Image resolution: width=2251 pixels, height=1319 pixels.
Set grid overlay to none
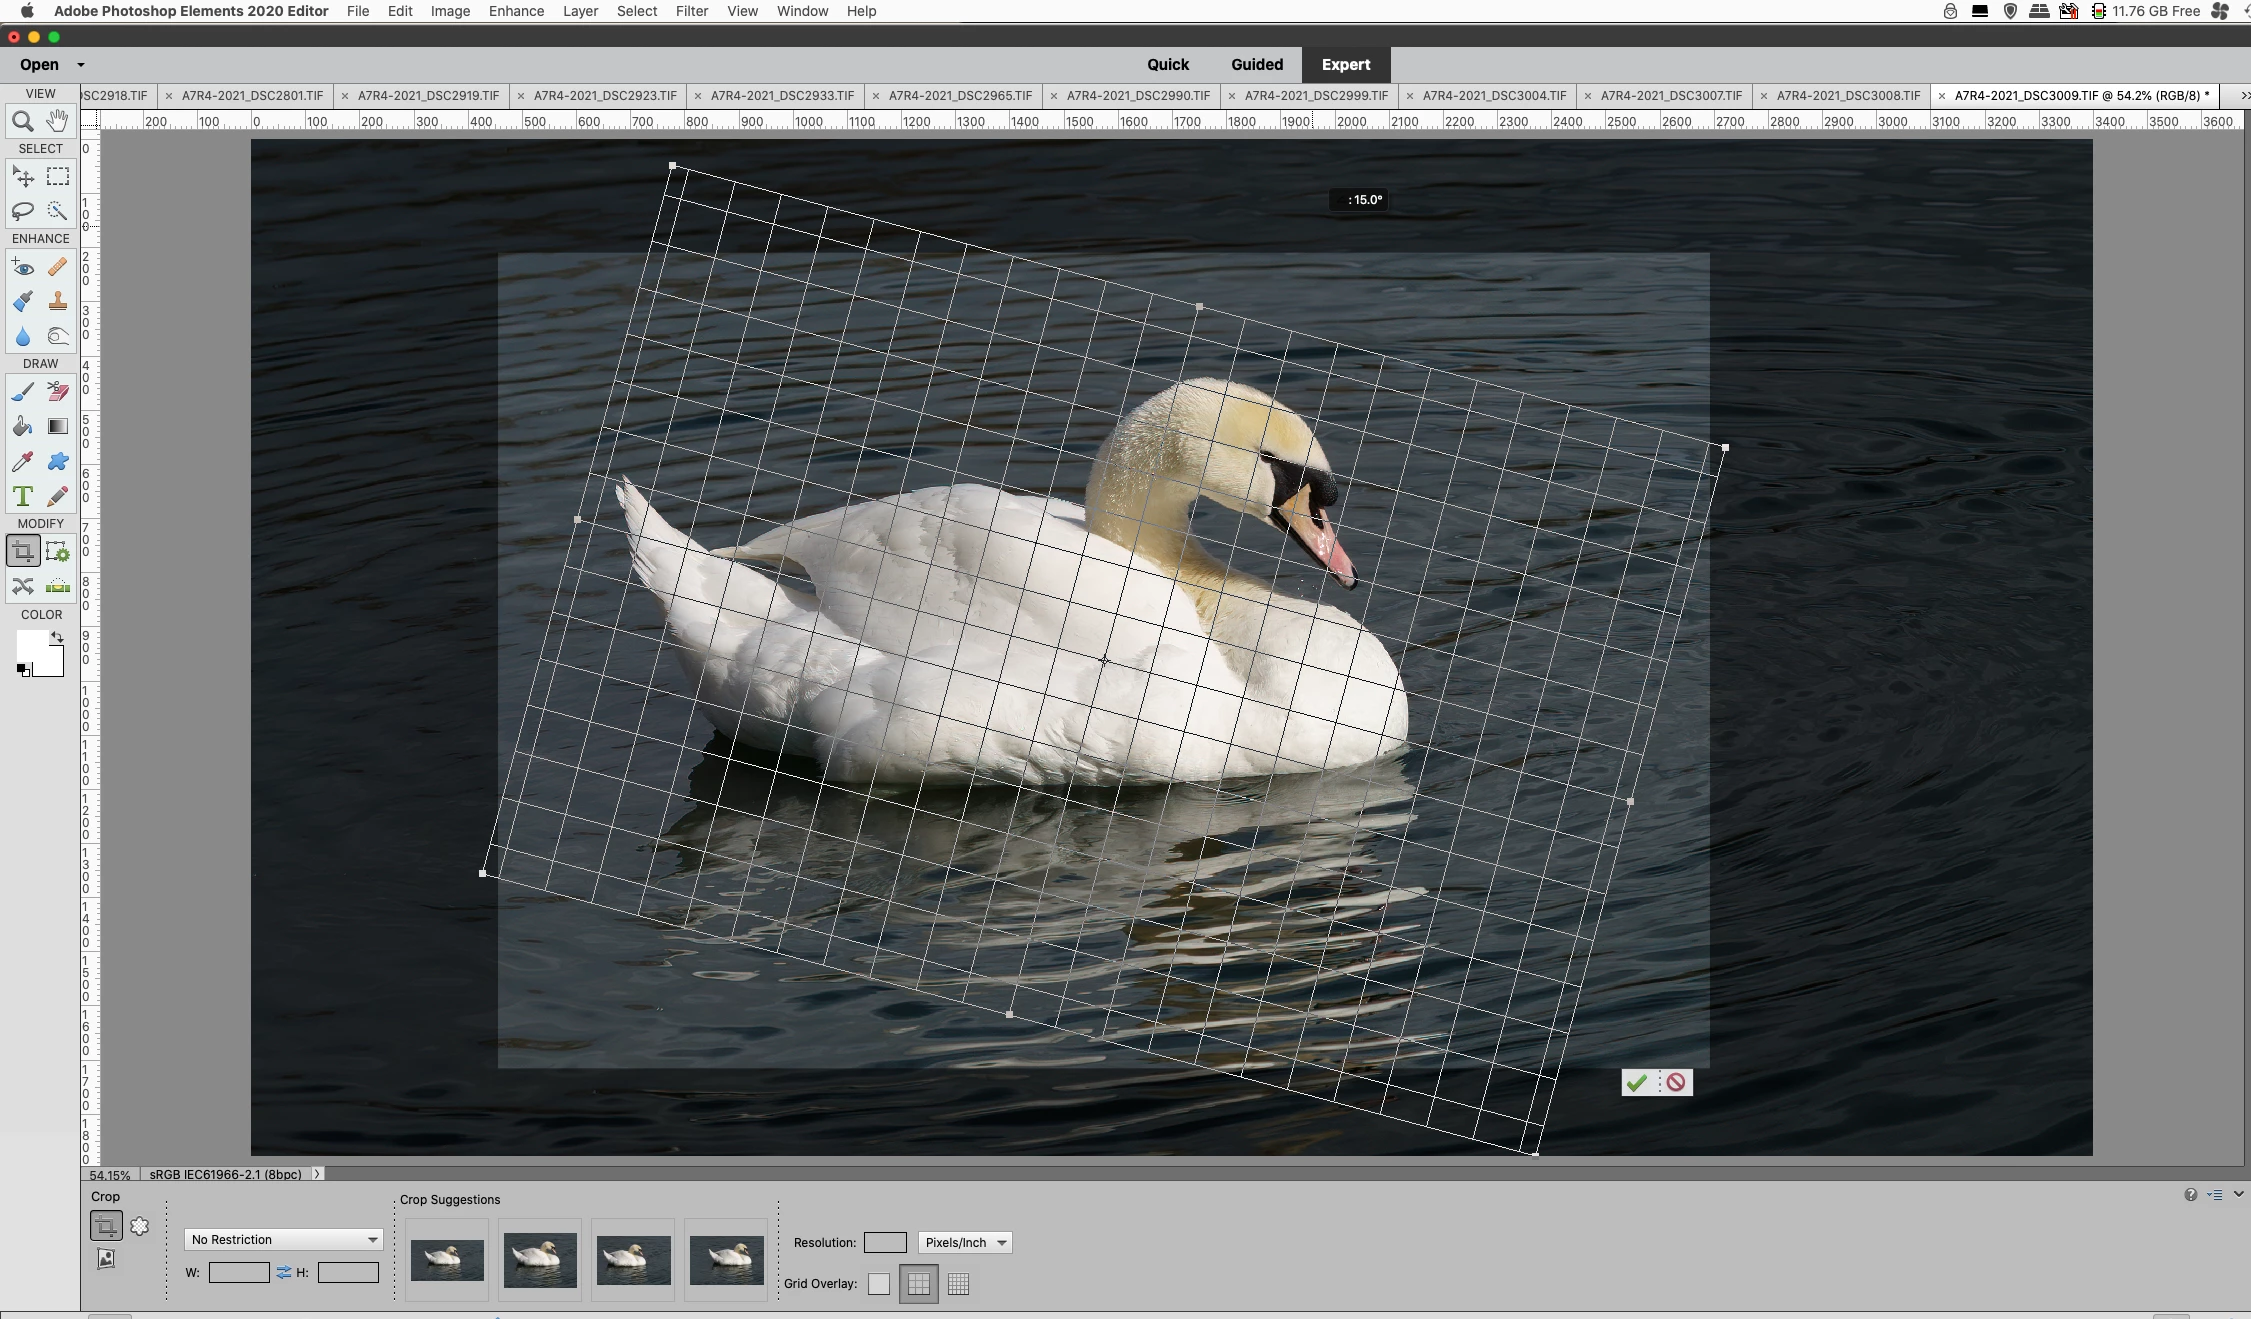tap(878, 1284)
